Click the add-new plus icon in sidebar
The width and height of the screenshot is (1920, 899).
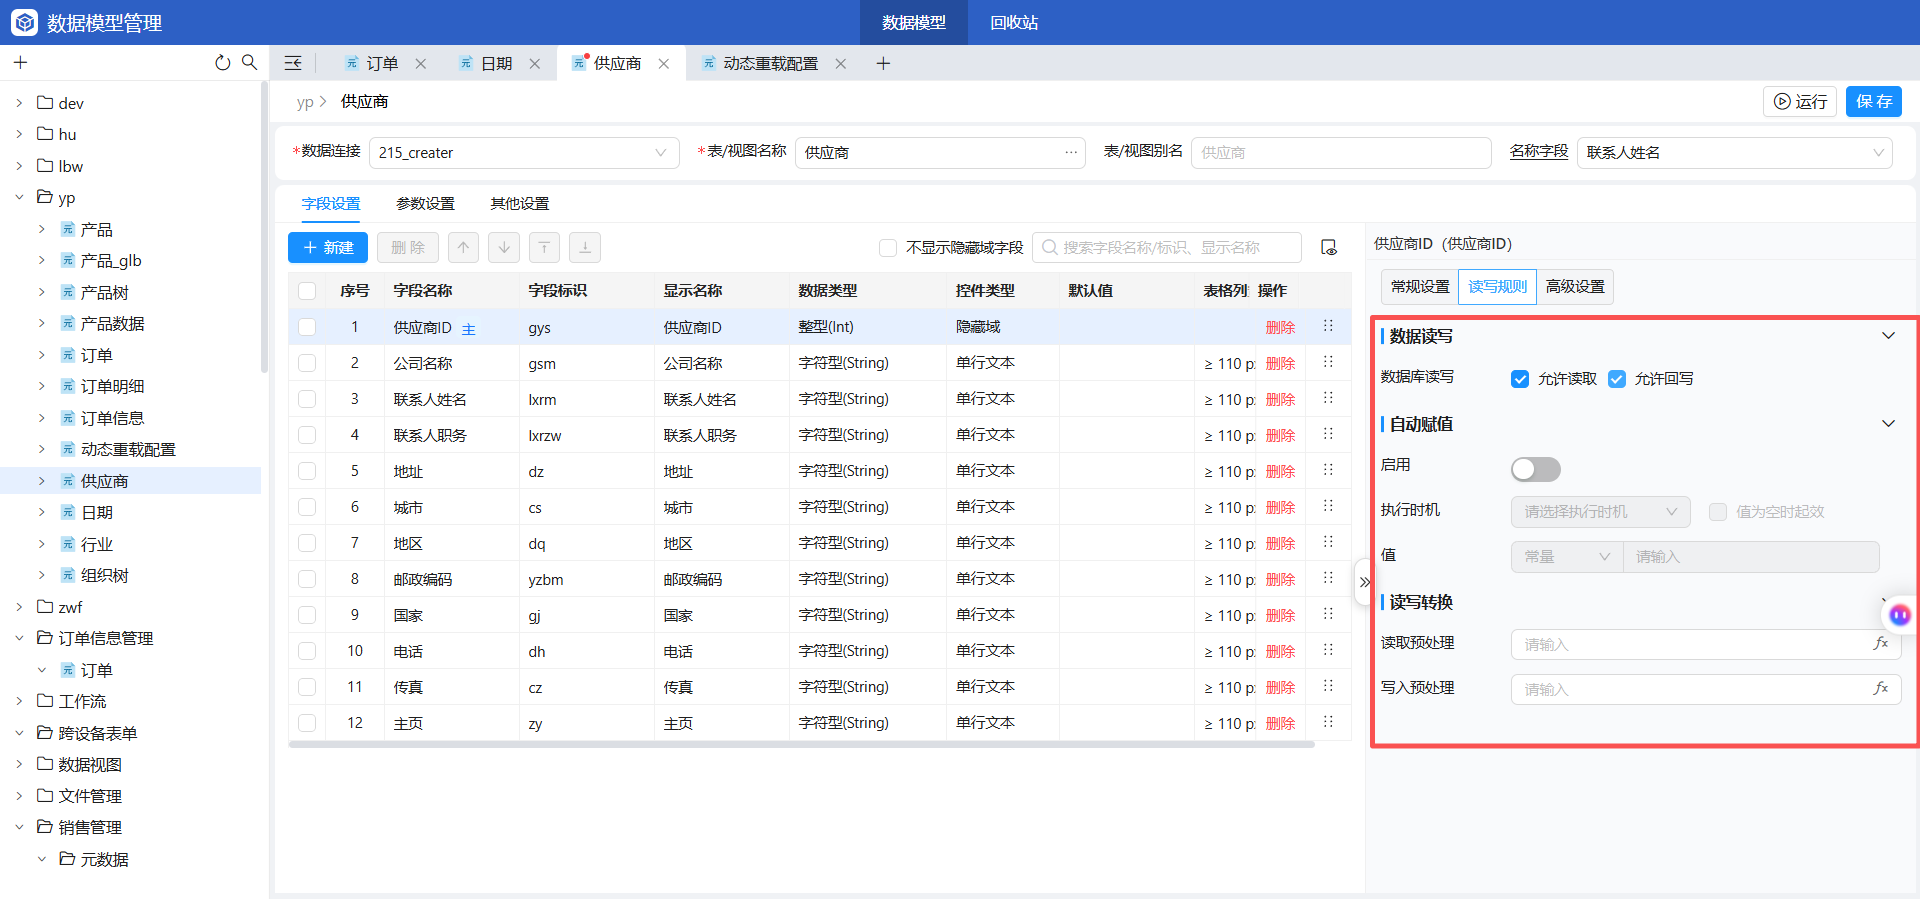20,63
